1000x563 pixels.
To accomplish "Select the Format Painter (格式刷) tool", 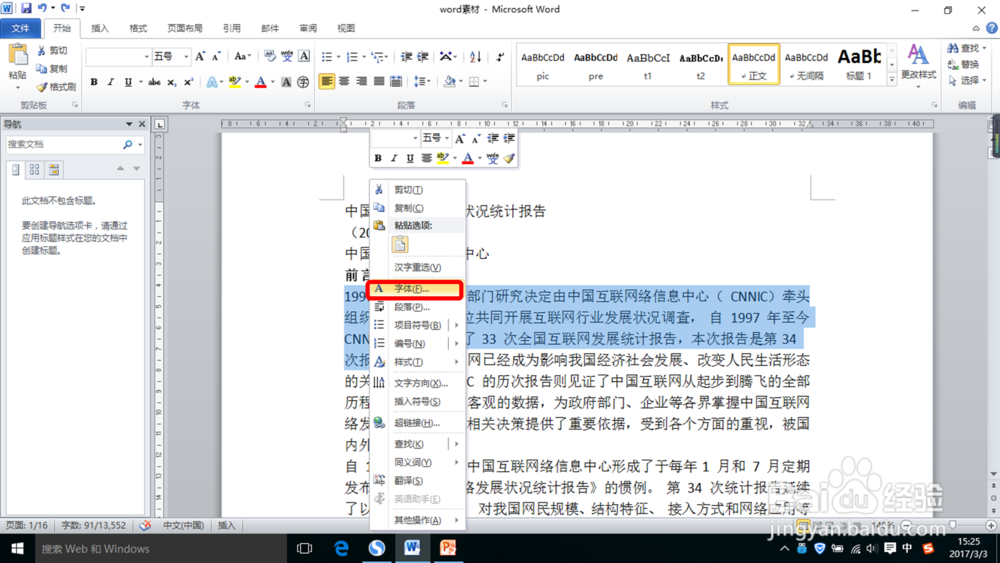I will (55, 87).
